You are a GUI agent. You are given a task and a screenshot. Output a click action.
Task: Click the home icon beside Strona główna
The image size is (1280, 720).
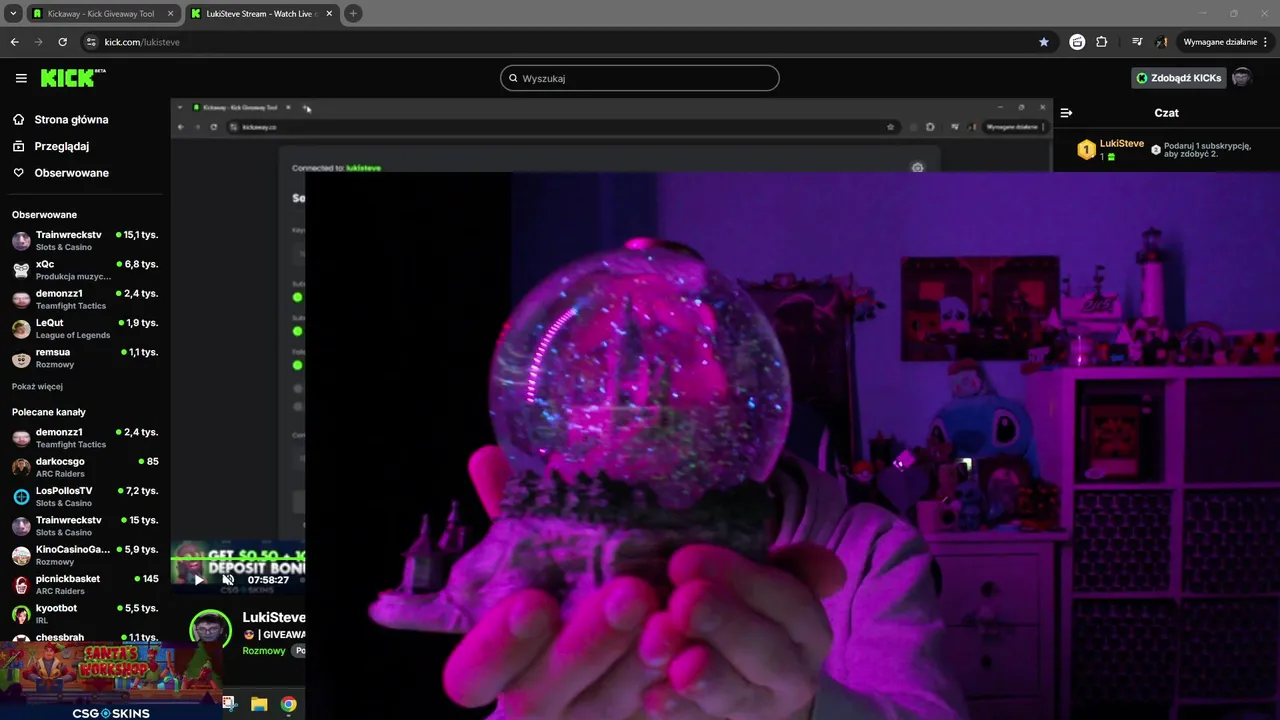(19, 119)
